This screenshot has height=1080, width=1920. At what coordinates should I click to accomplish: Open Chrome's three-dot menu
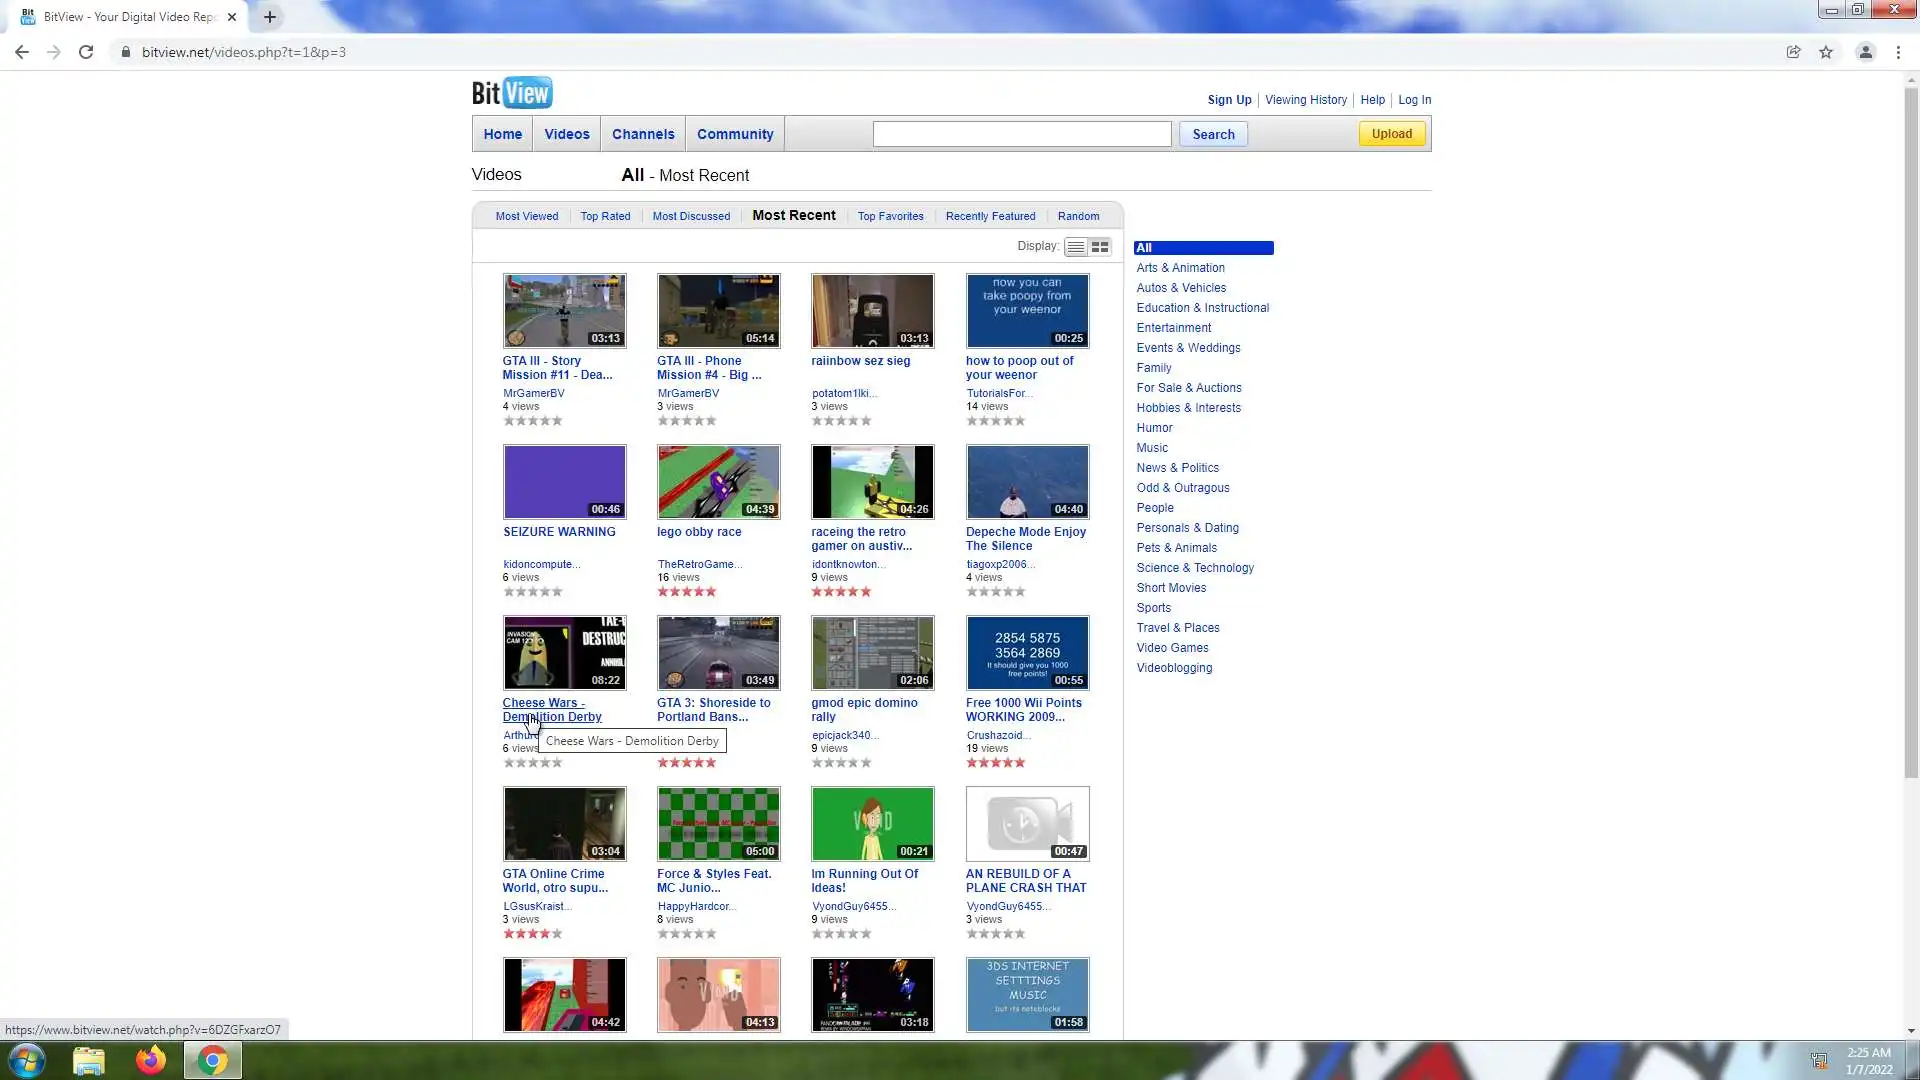click(x=1898, y=52)
